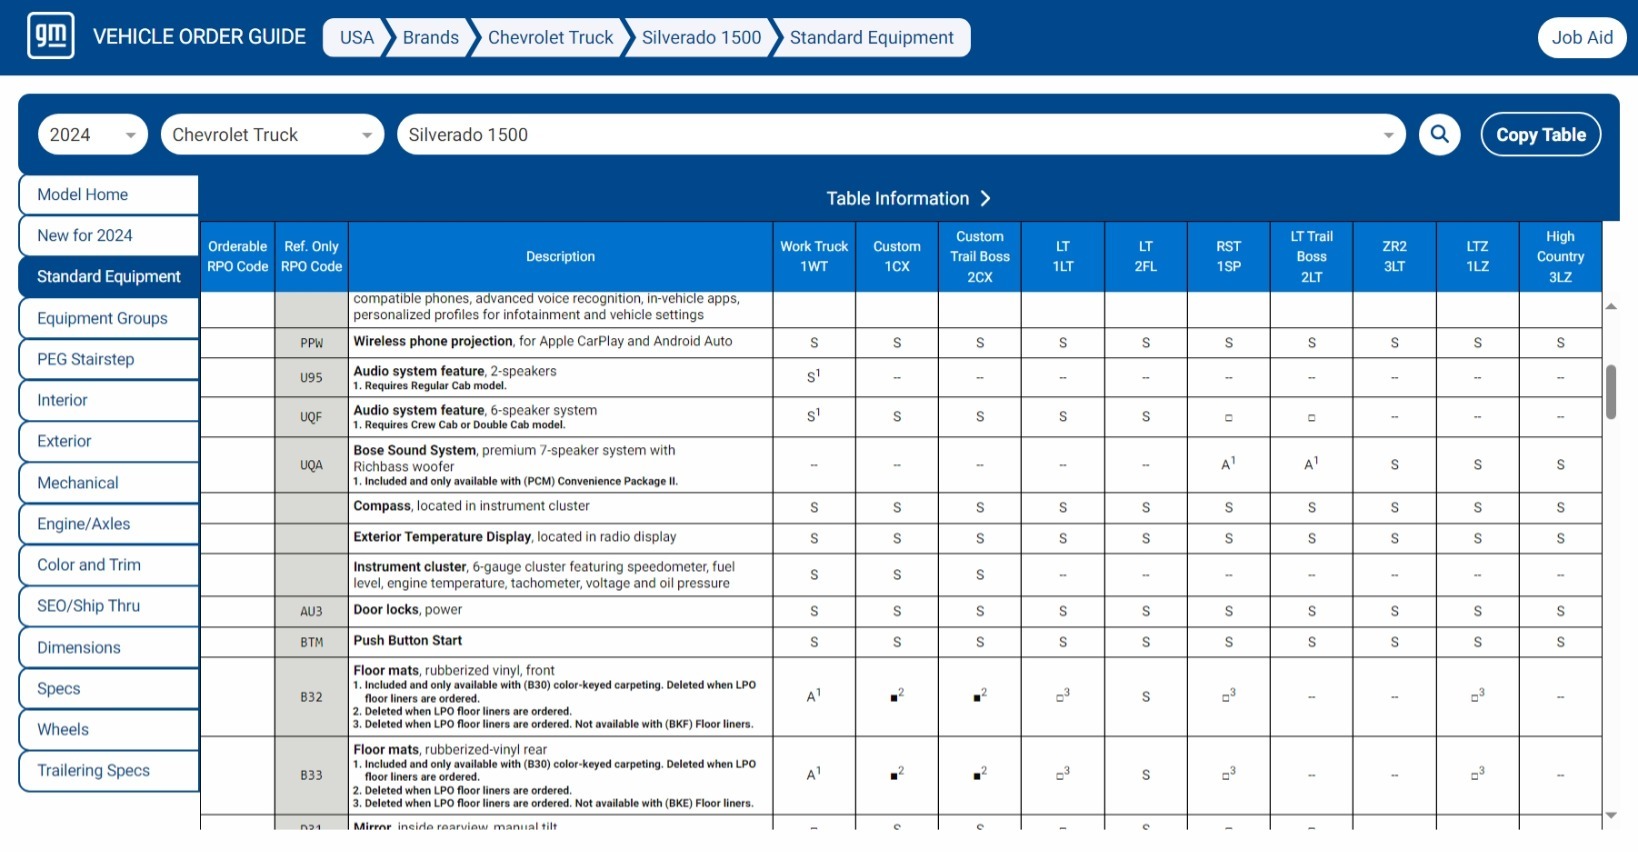Open Equipment Groups sidebar tab

click(109, 319)
